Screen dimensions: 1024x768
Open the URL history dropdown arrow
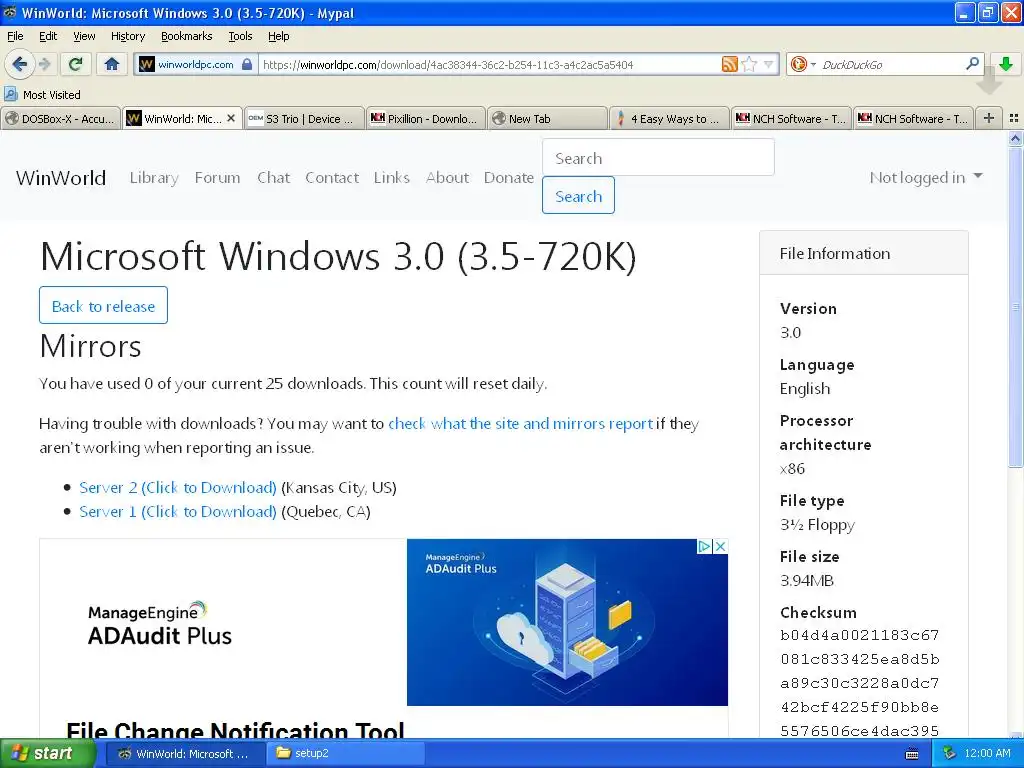[769, 64]
